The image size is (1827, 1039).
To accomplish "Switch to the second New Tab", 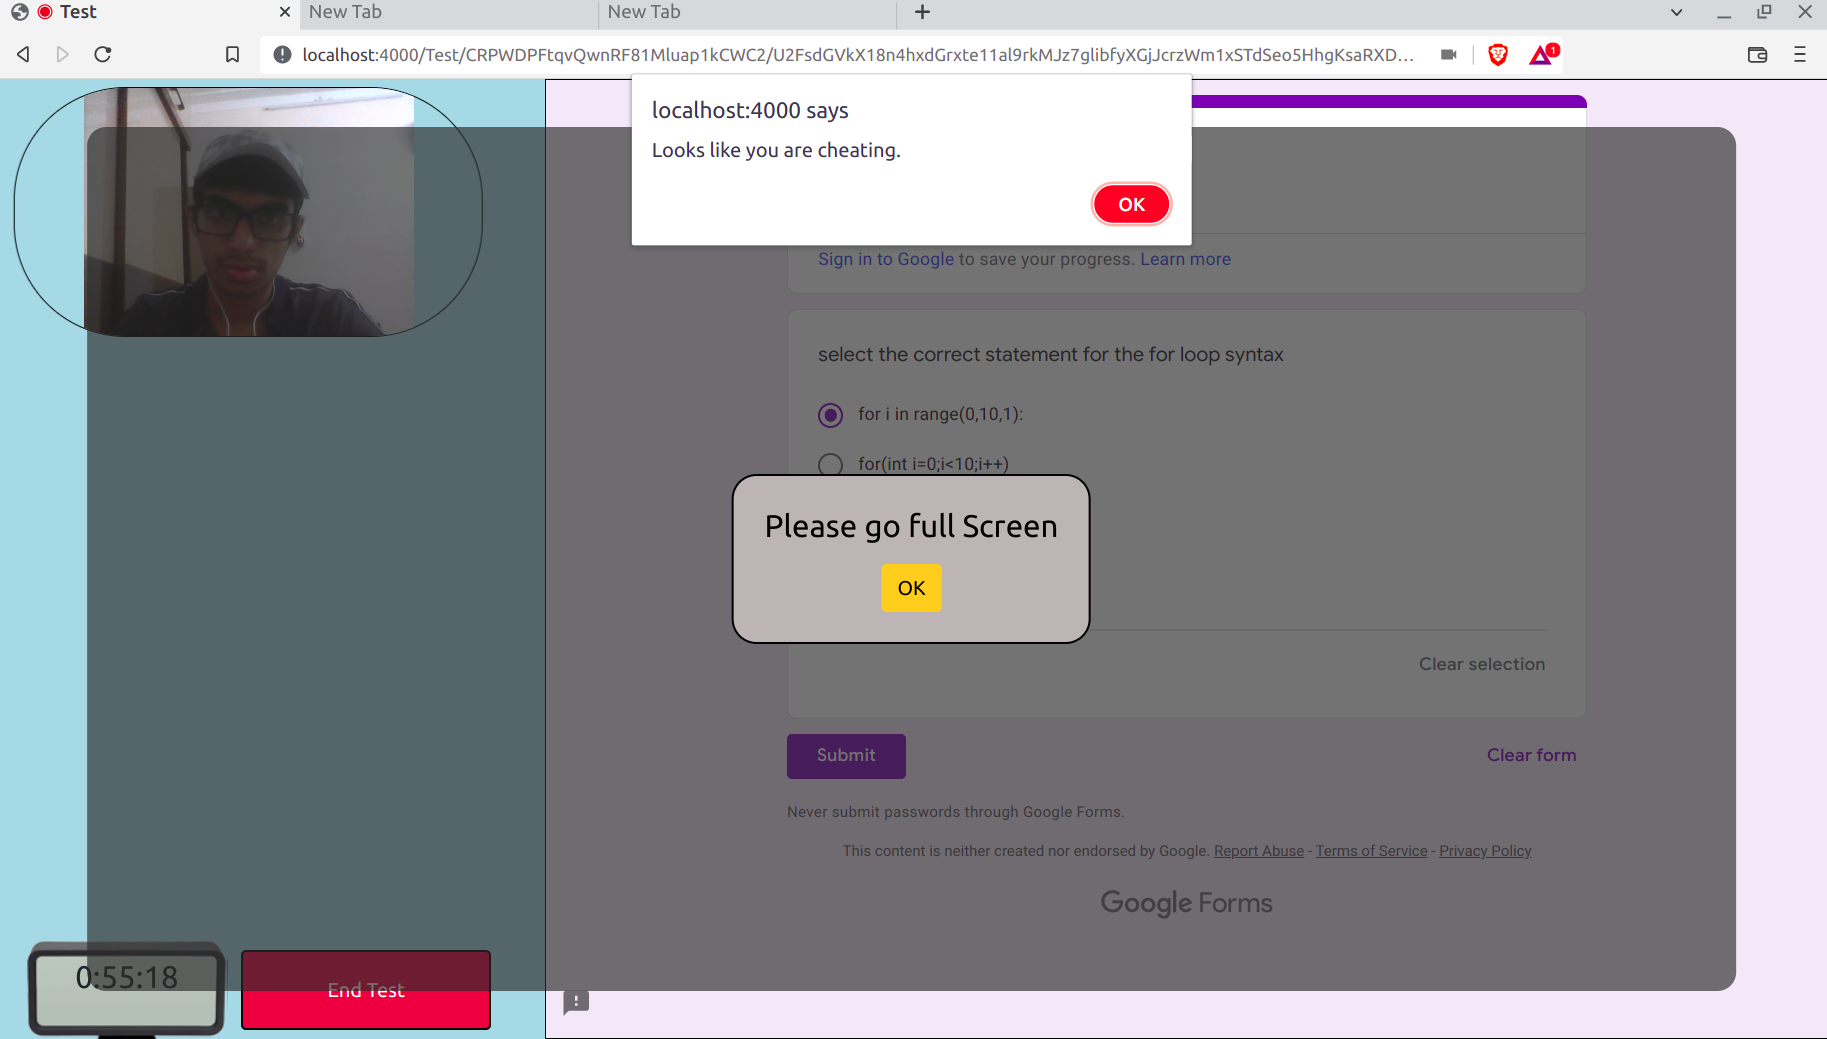I will (x=747, y=12).
